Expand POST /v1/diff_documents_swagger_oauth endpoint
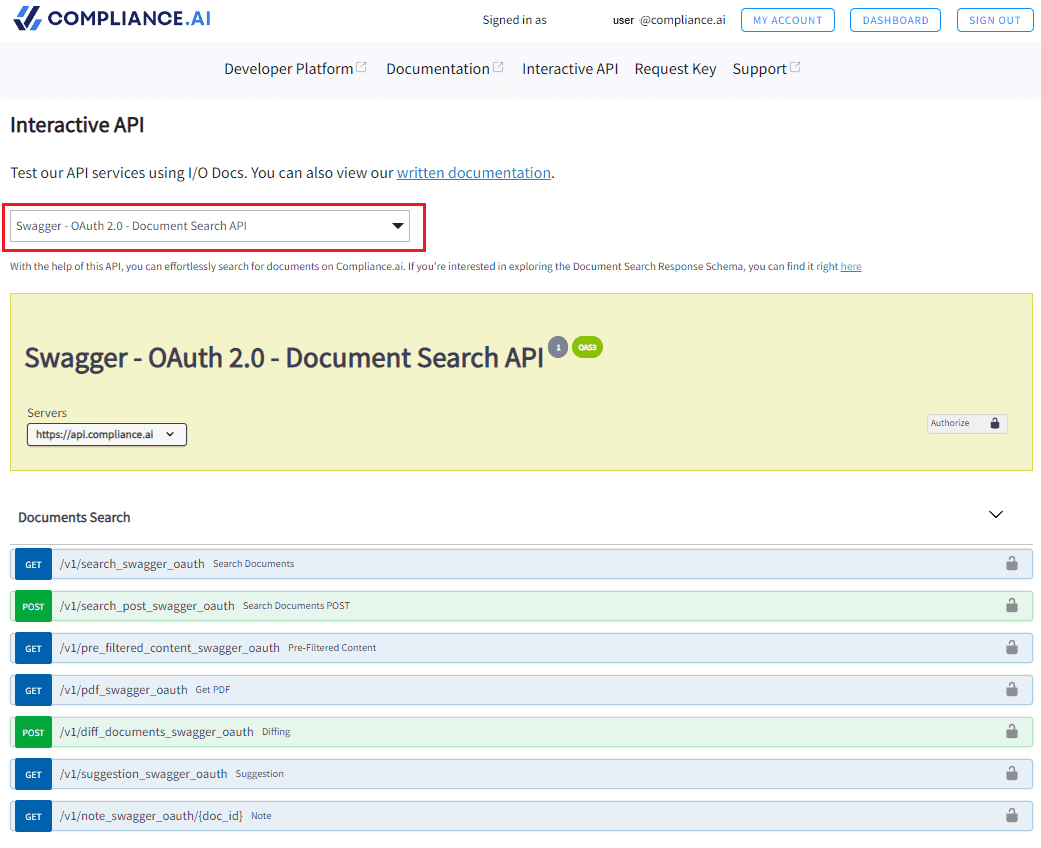 pyautogui.click(x=521, y=732)
